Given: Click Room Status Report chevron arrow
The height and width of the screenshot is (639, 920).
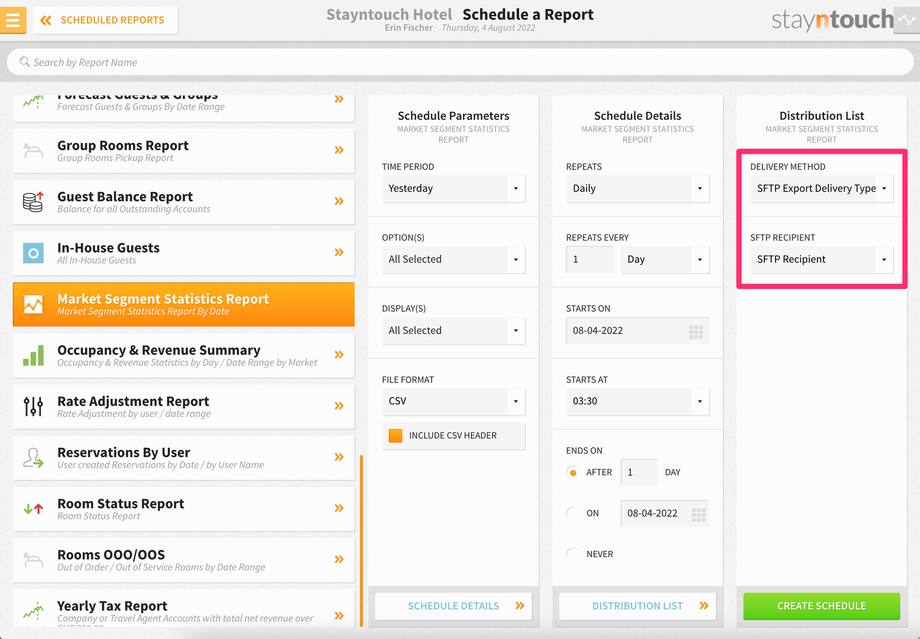Looking at the screenshot, I should (x=339, y=508).
